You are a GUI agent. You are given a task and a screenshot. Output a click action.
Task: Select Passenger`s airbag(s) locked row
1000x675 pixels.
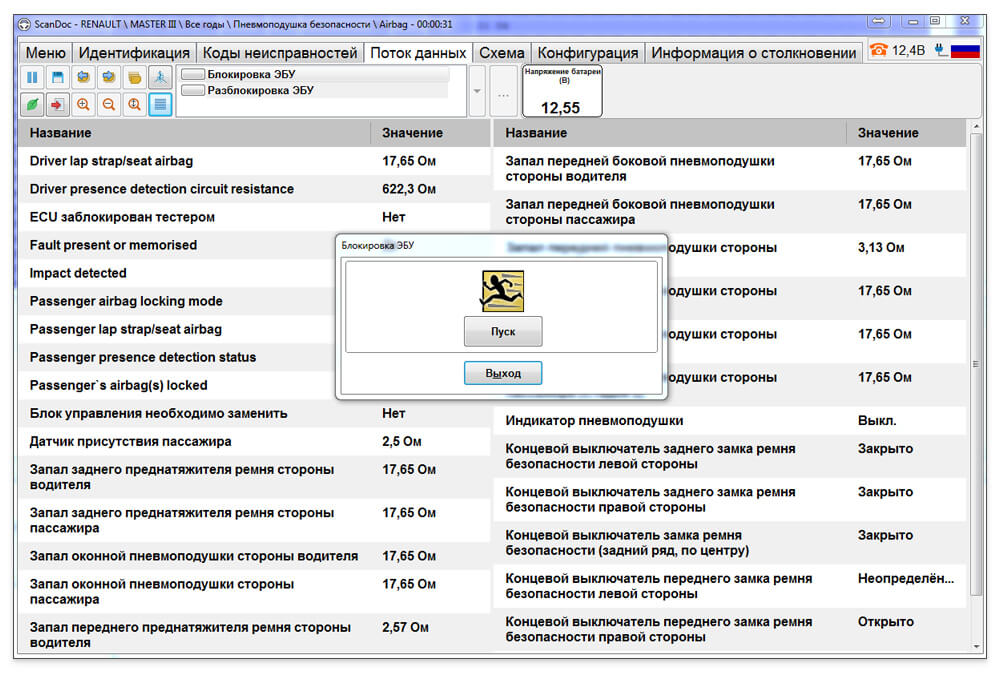(x=177, y=386)
